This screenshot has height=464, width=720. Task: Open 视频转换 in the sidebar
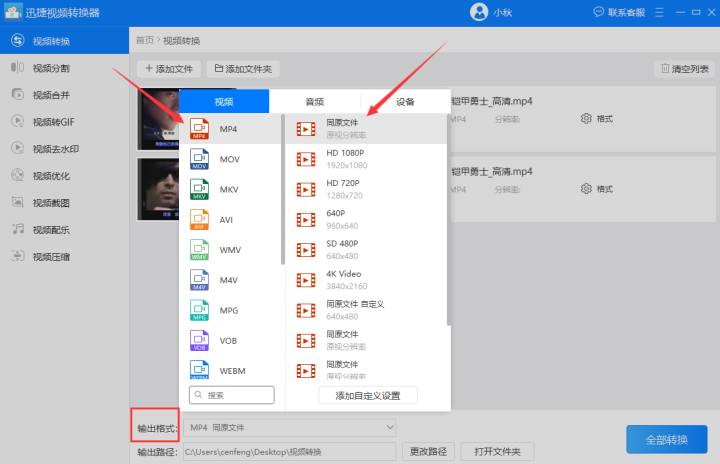(64, 41)
